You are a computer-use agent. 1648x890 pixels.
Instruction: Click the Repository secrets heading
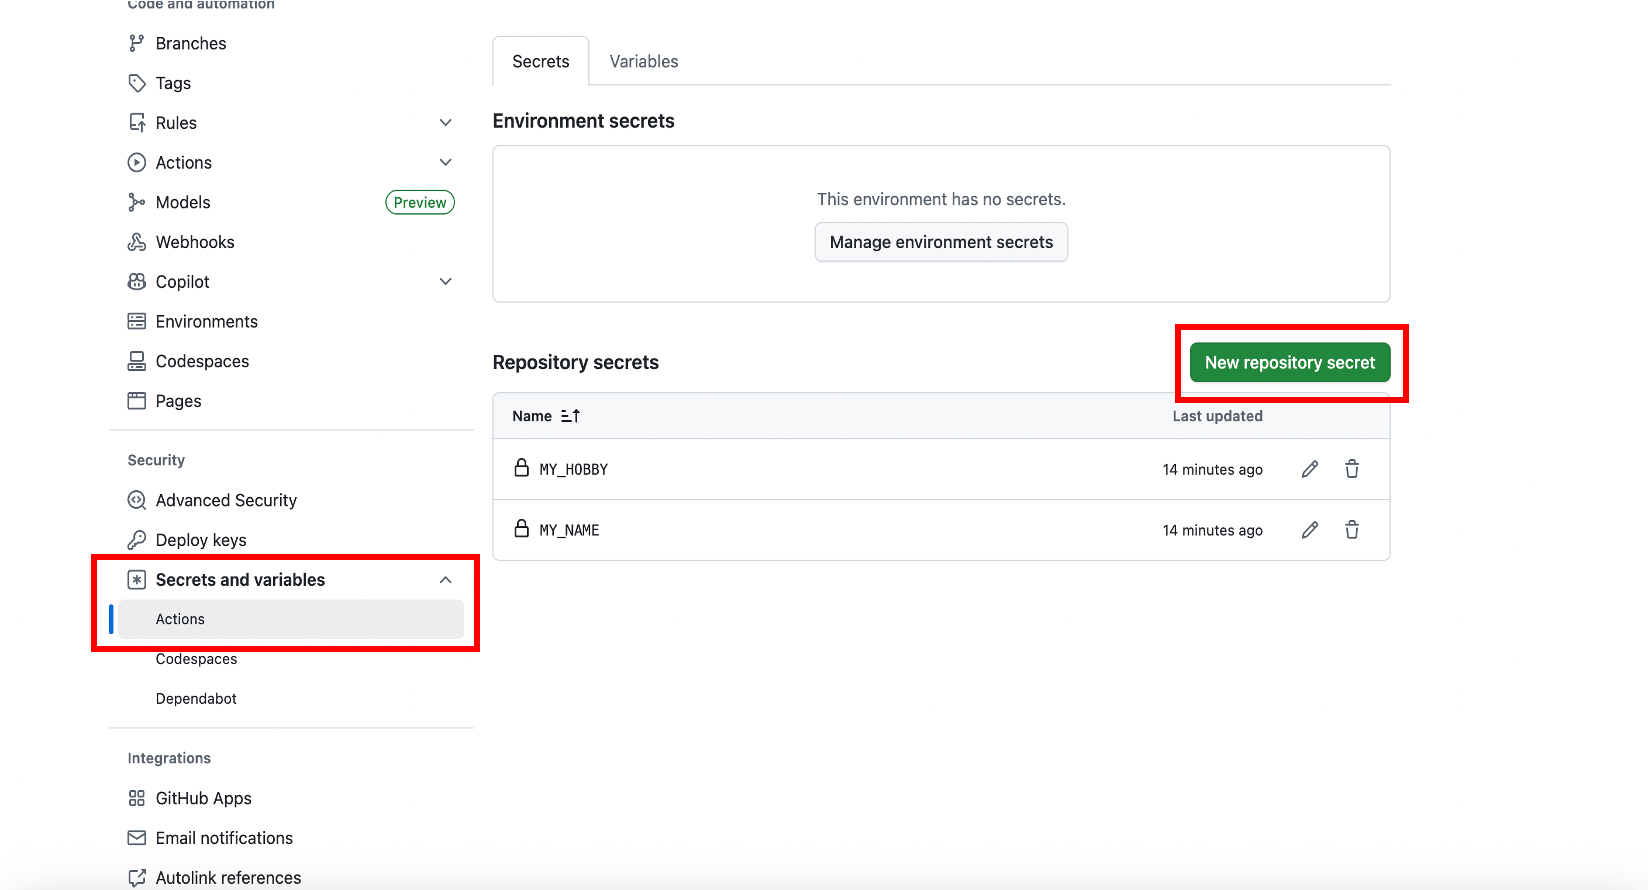pos(576,362)
